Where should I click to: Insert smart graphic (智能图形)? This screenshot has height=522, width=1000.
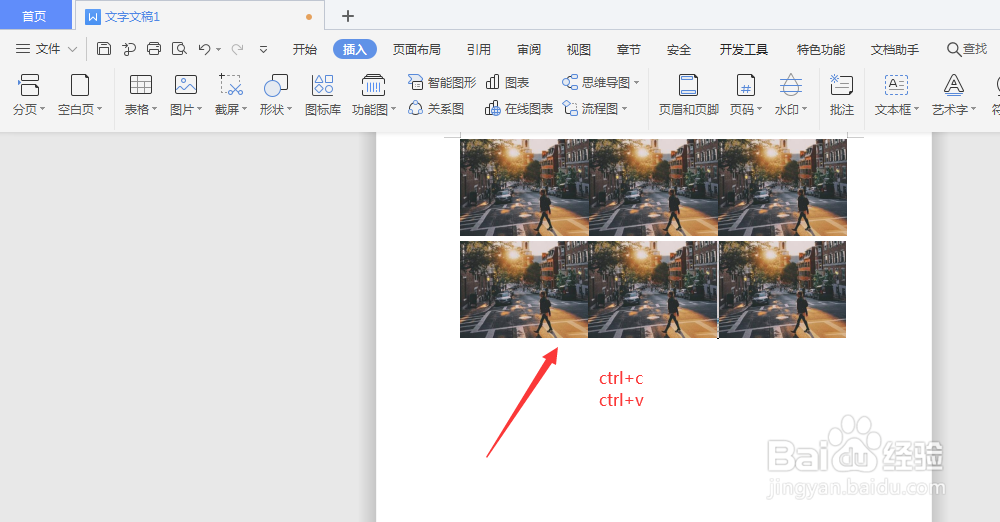point(442,82)
